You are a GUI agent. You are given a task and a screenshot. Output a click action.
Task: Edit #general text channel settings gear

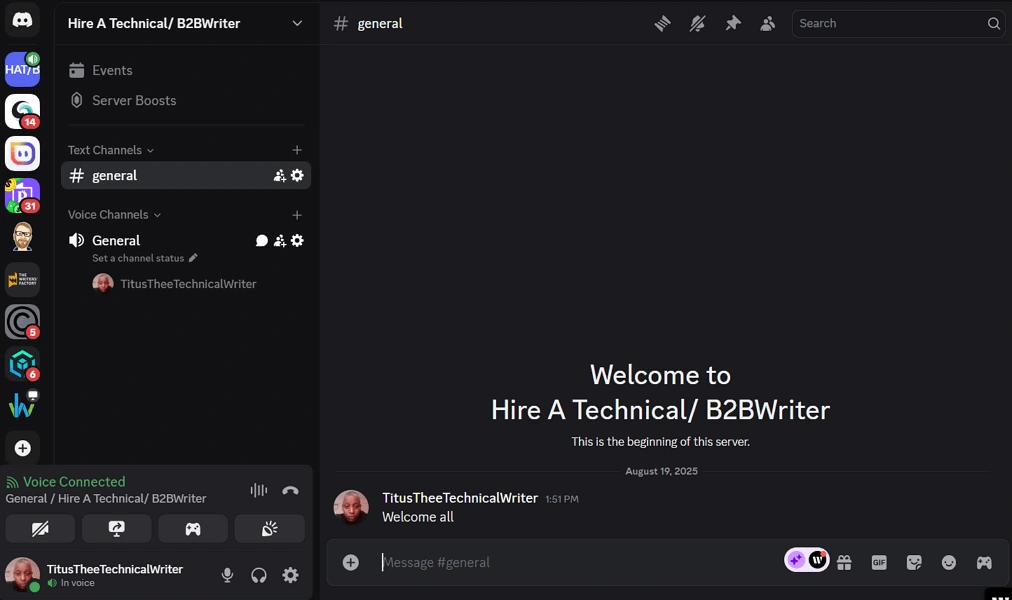[297, 175]
